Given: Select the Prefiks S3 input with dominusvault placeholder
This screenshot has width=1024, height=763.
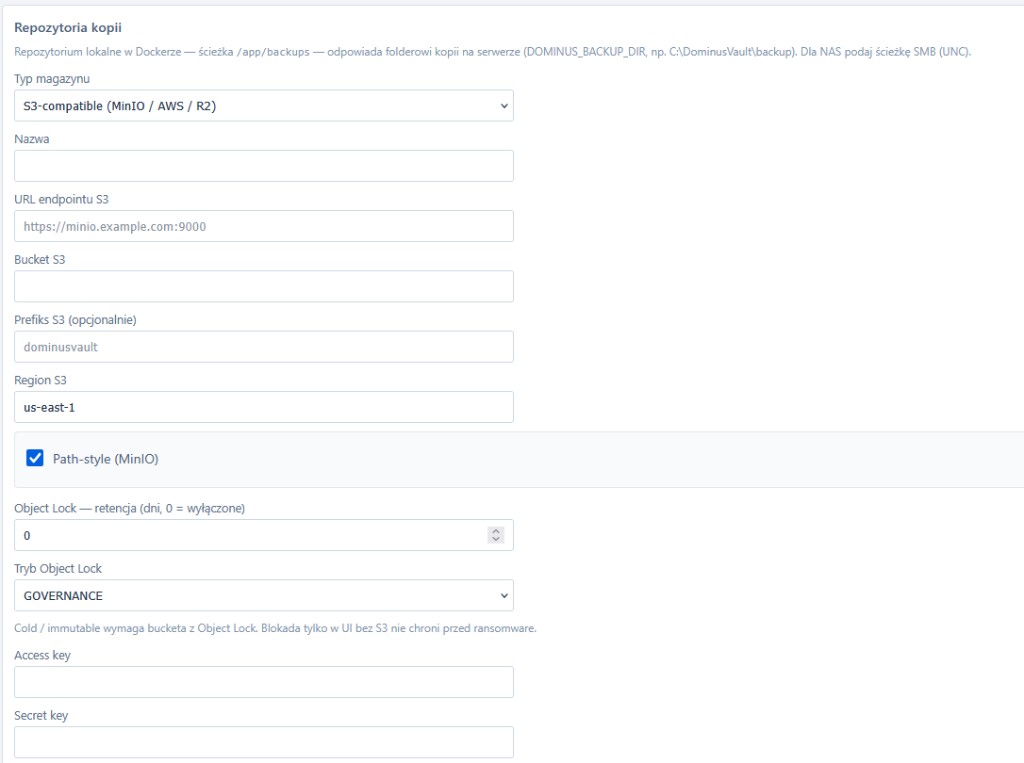Looking at the screenshot, I should point(264,347).
